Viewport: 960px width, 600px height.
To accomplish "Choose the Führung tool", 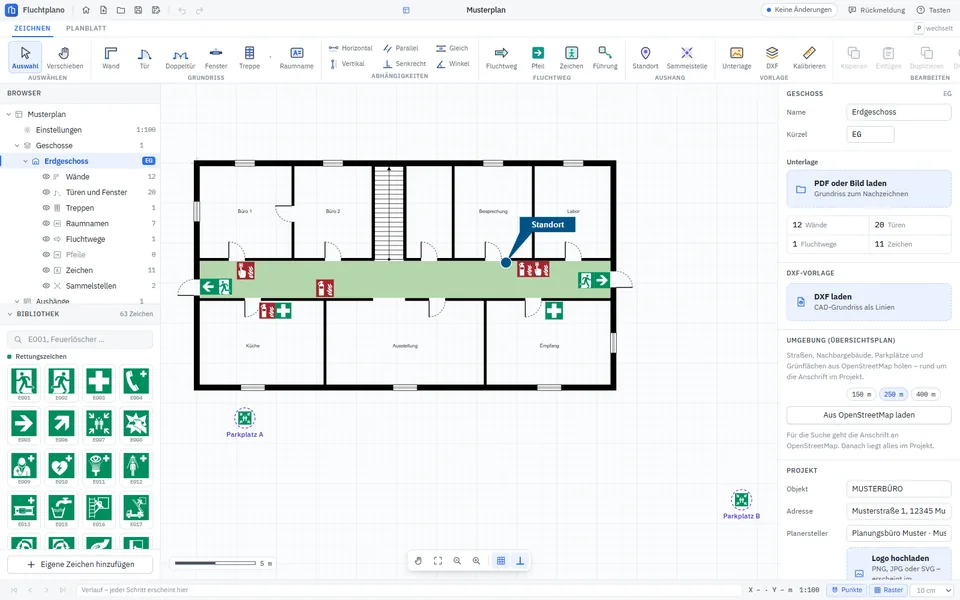I will tap(605, 58).
